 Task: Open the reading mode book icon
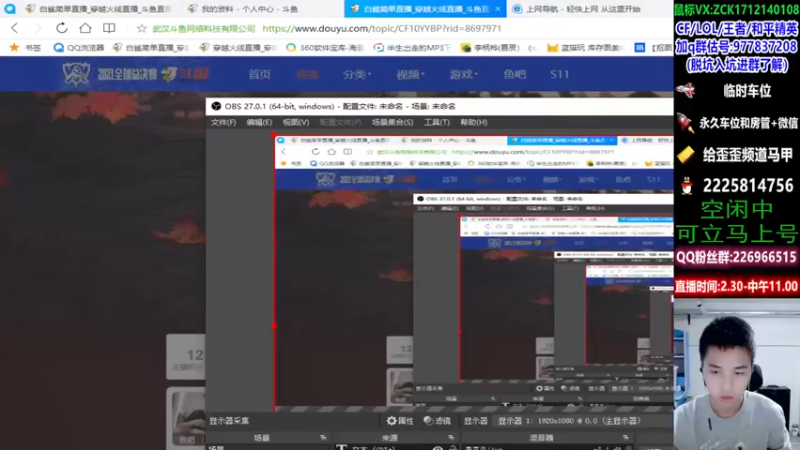[x=109, y=28]
